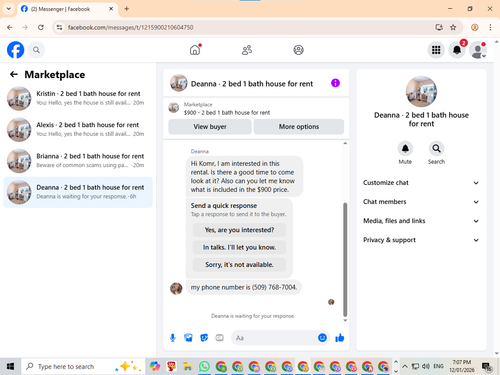Open the Facebook menu grid icon
The height and width of the screenshot is (375, 500).
(436, 50)
